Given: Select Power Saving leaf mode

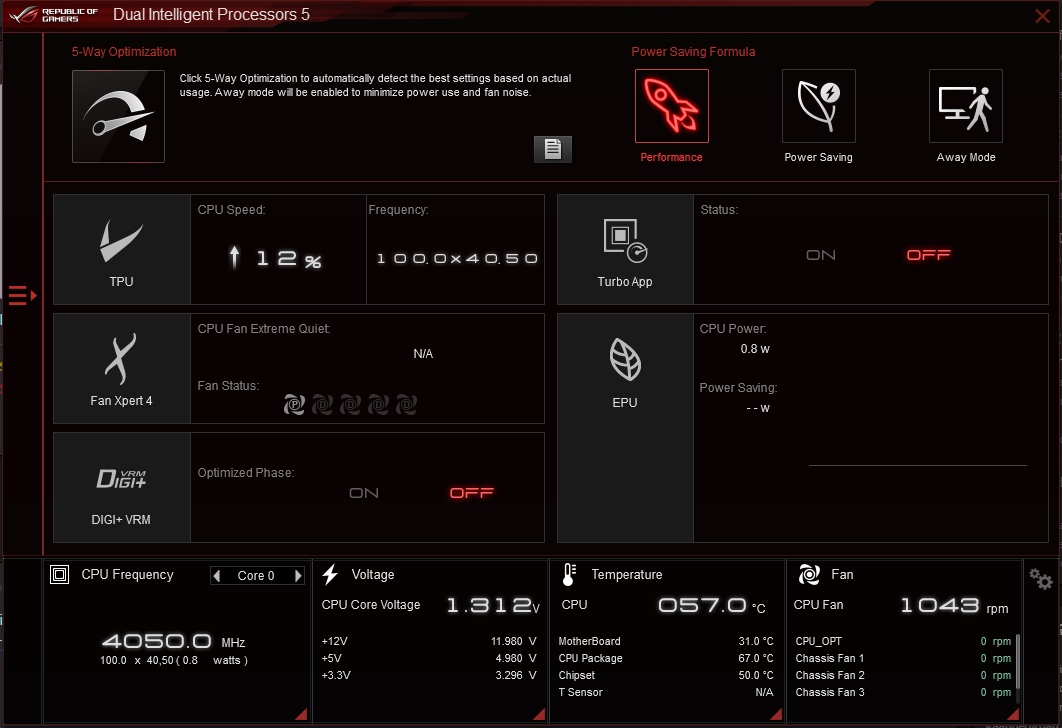Looking at the screenshot, I should (x=818, y=106).
